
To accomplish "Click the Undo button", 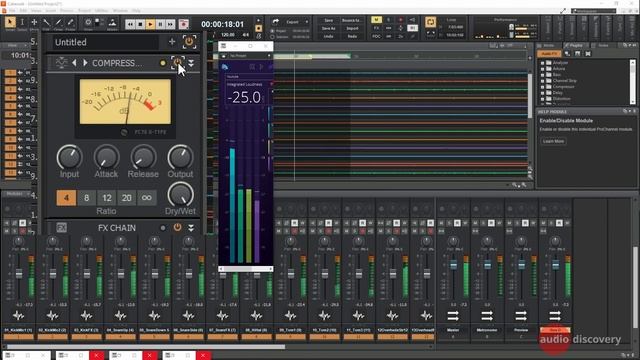I will coord(329,36).
